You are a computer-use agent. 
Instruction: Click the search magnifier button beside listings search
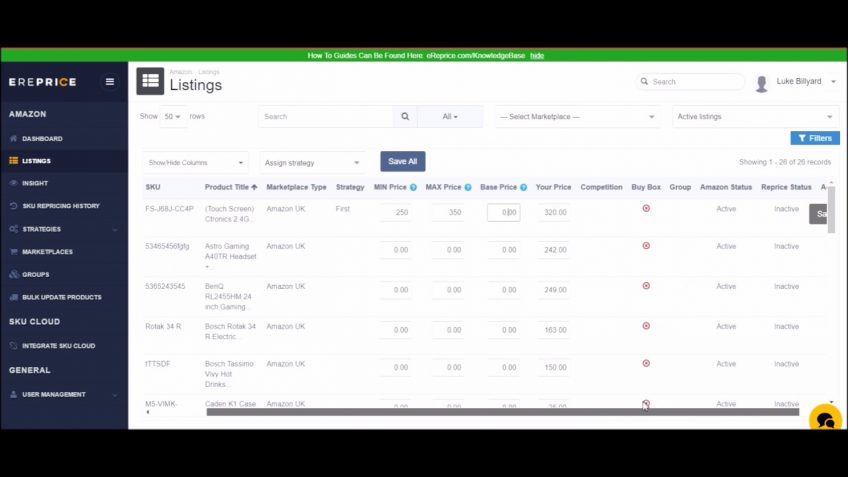(x=405, y=116)
